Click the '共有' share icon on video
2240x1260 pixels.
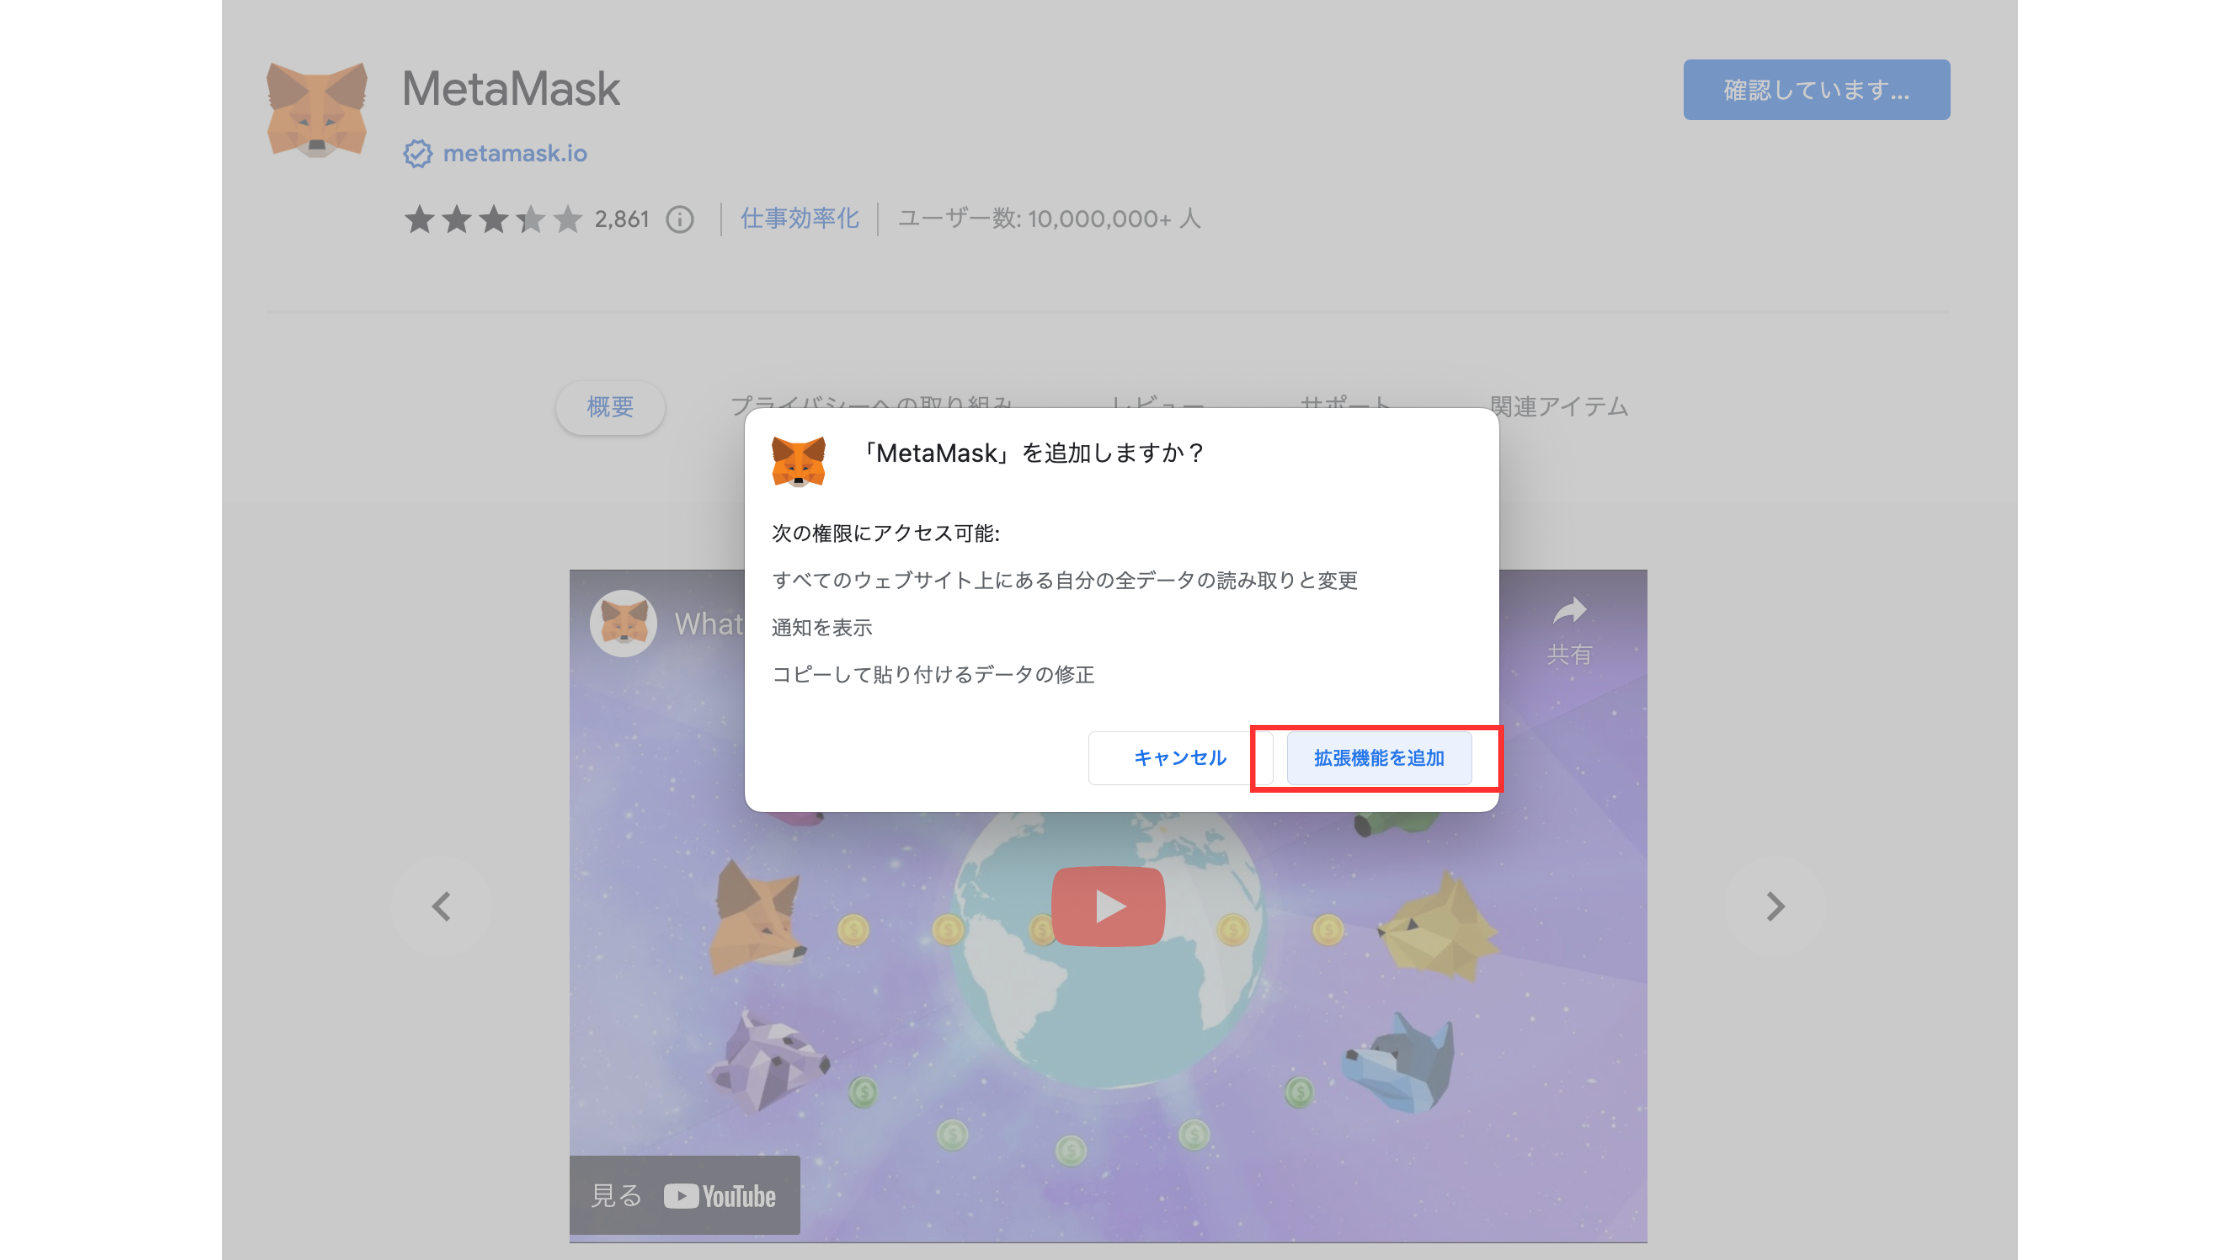click(1569, 630)
